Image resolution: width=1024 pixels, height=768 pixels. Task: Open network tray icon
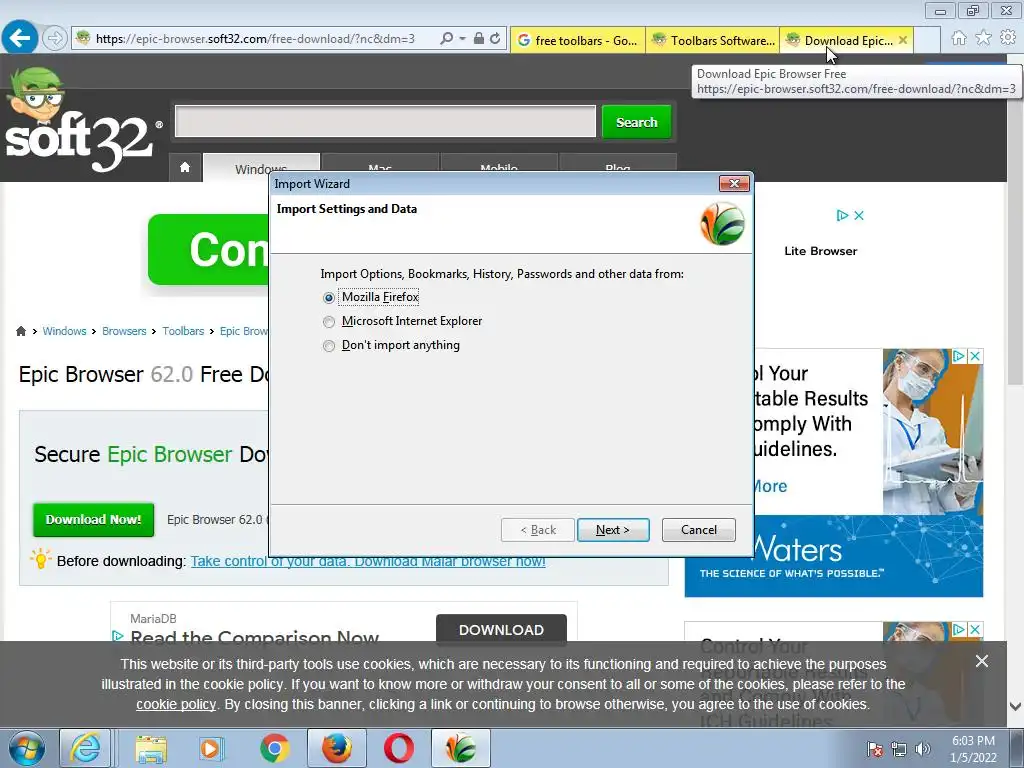tap(899, 748)
